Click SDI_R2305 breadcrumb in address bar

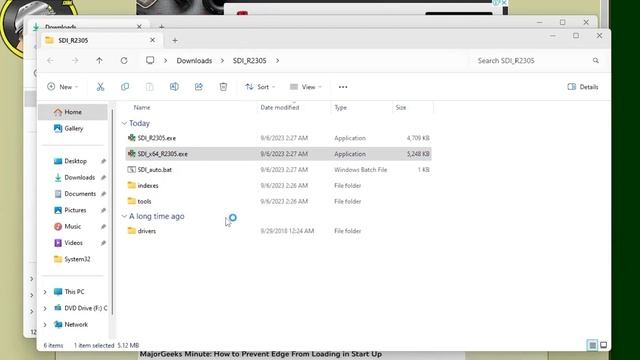point(249,61)
